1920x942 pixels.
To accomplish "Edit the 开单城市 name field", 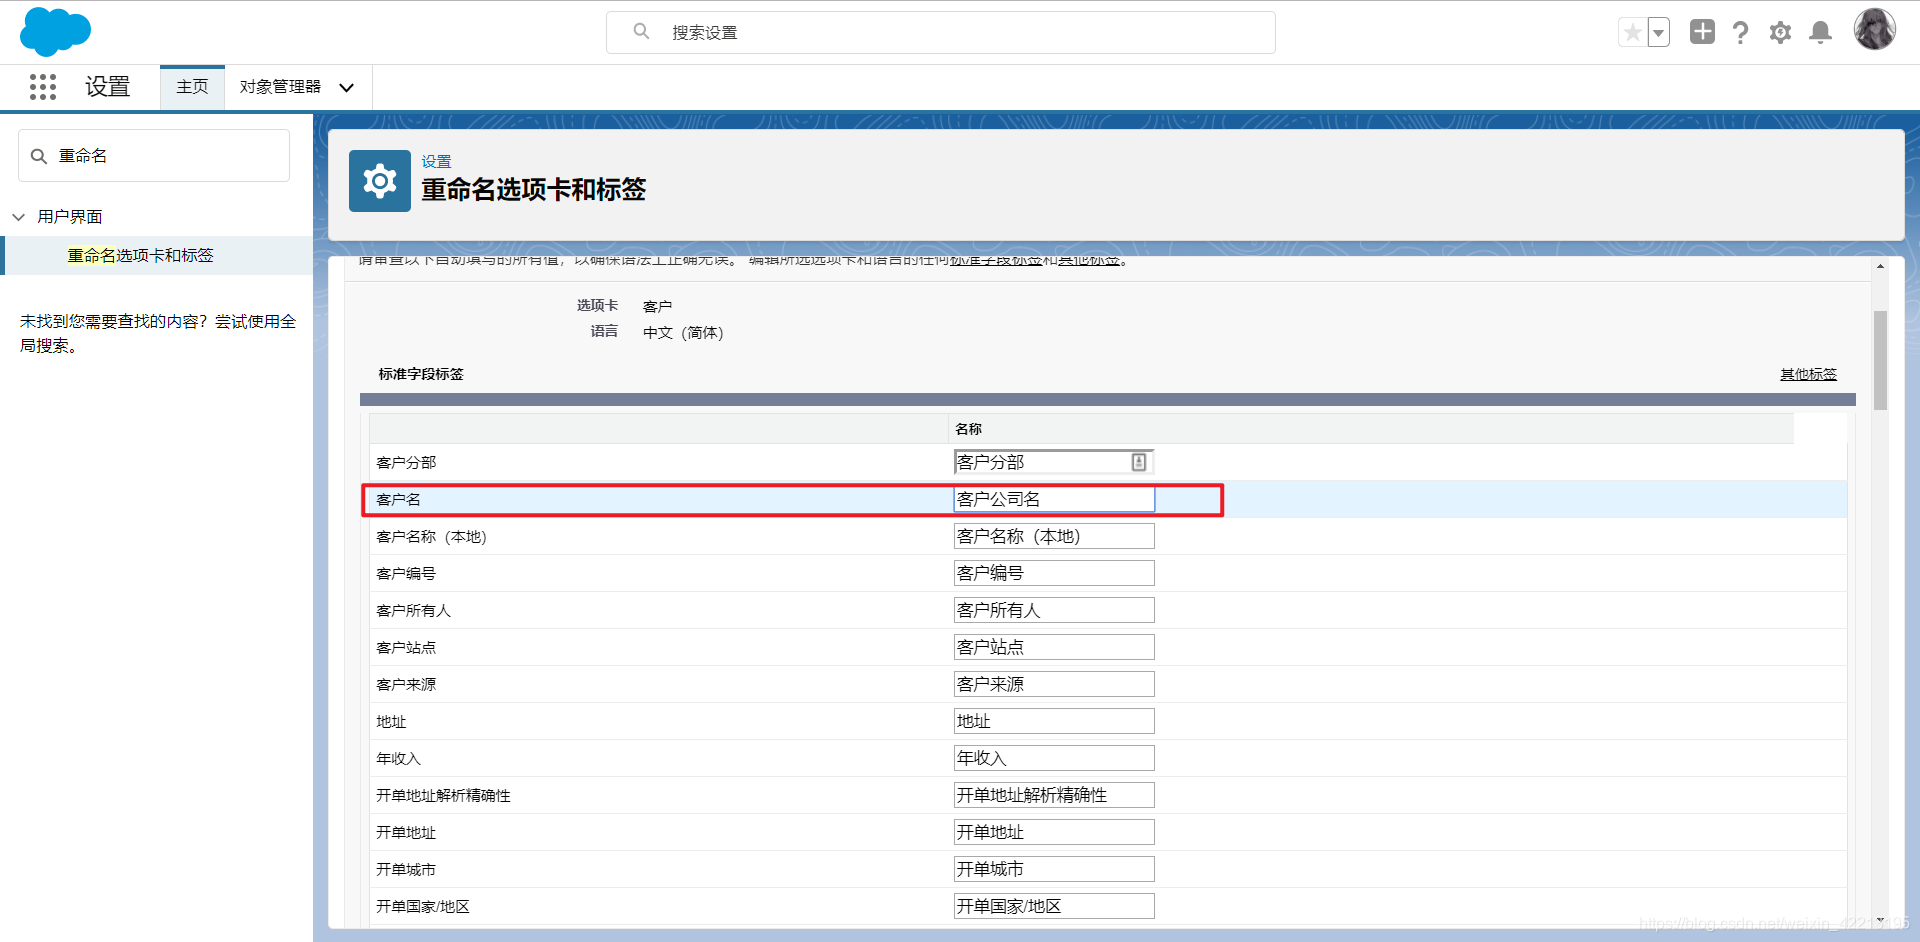I will pyautogui.click(x=1054, y=869).
